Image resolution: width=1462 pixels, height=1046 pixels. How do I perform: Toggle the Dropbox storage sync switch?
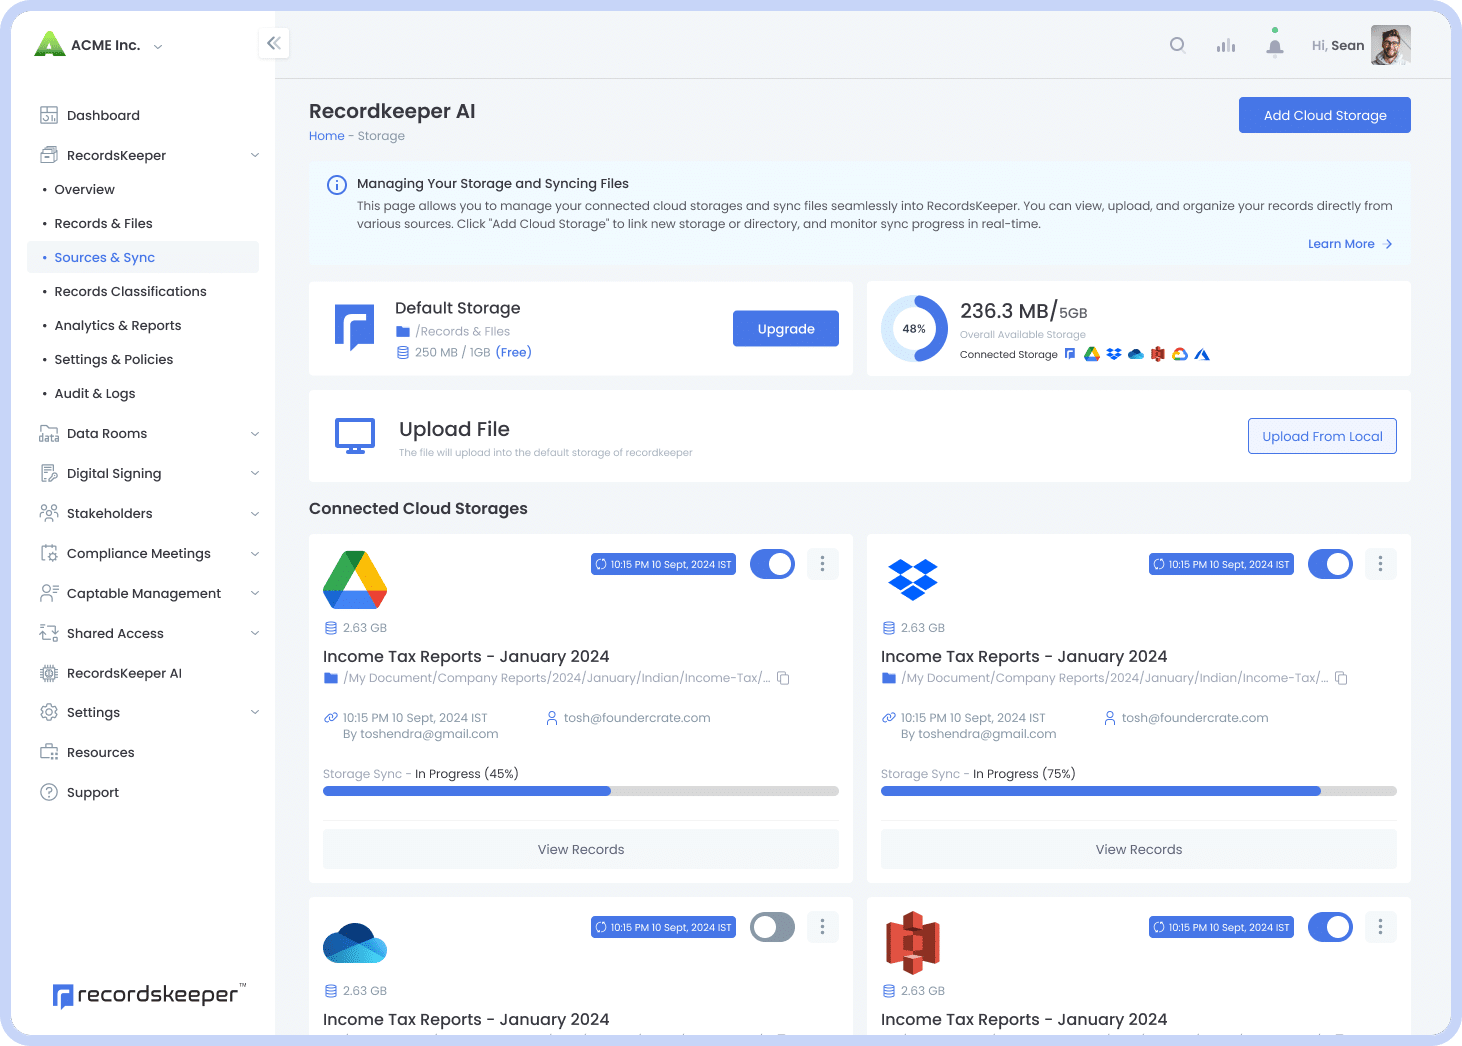point(1331,564)
